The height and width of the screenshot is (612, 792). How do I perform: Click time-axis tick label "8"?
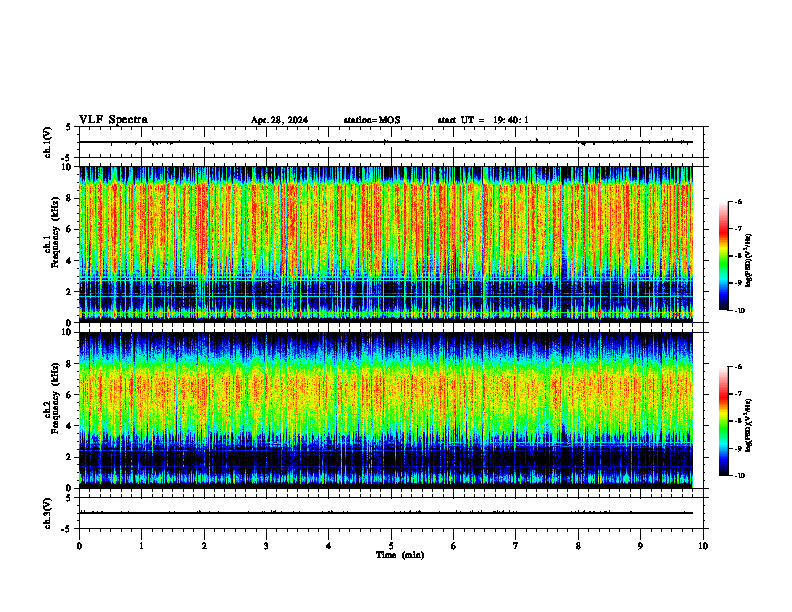[x=578, y=546]
